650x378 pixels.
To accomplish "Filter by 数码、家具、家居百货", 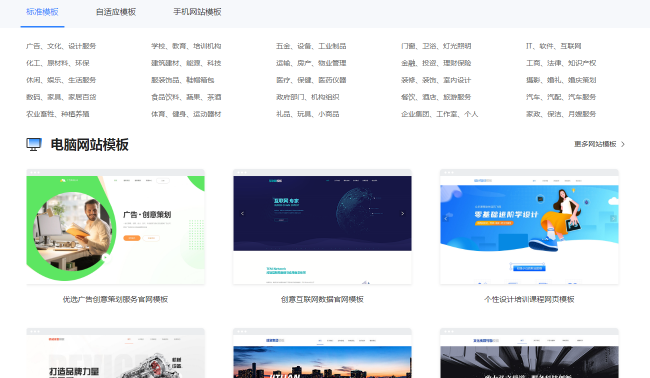I will [61, 97].
